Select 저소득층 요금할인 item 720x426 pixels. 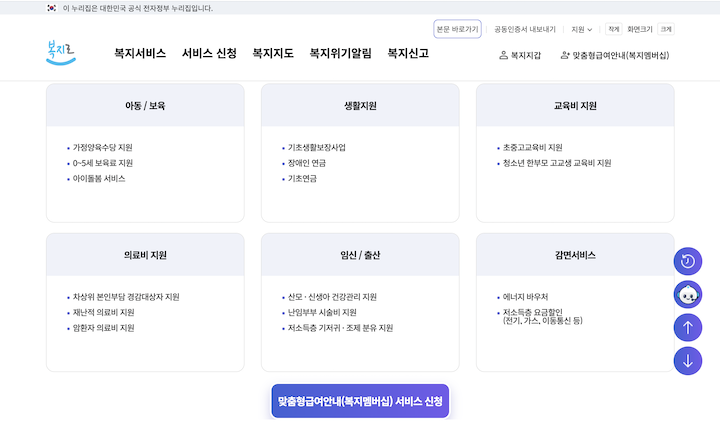tap(542, 316)
